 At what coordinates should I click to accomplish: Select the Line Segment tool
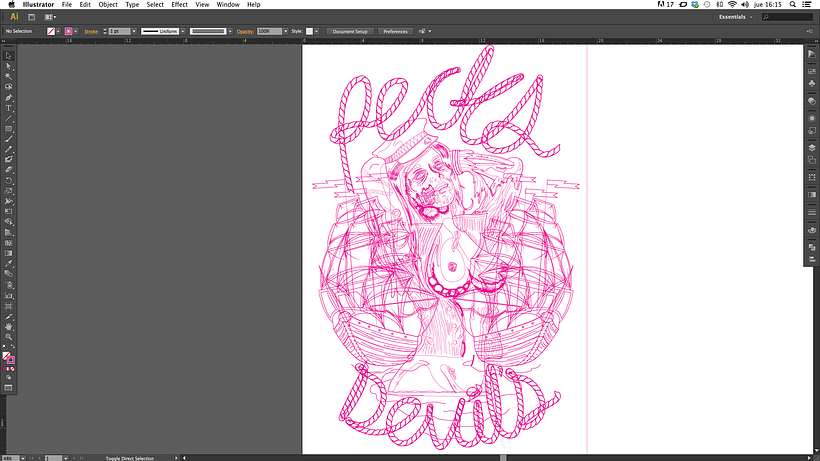tap(8, 119)
